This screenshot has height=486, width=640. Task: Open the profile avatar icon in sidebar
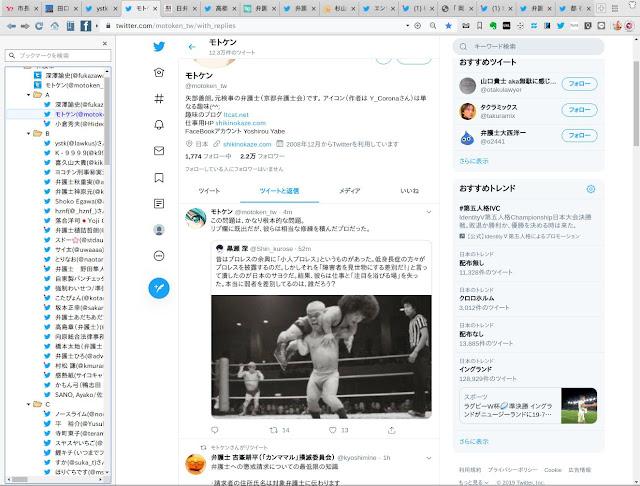tap(159, 230)
